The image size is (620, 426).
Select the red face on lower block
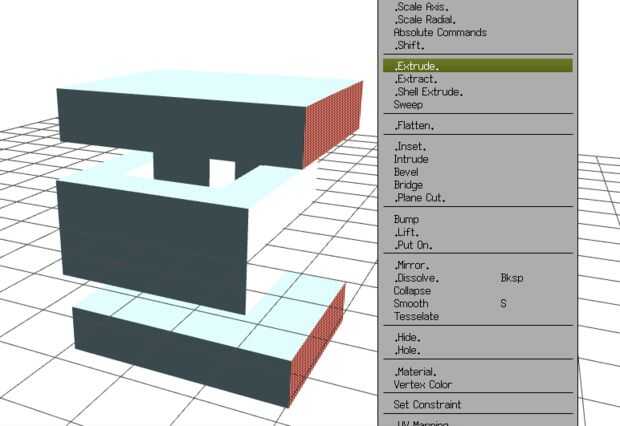318,343
